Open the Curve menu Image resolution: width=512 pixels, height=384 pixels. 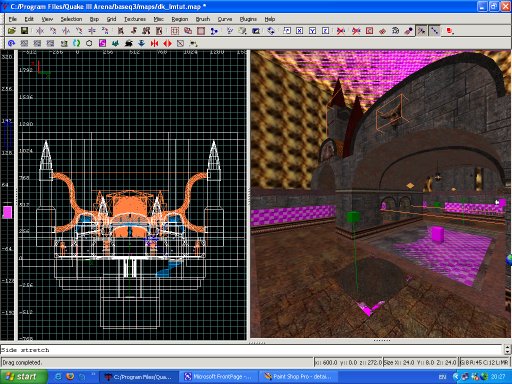225,19
